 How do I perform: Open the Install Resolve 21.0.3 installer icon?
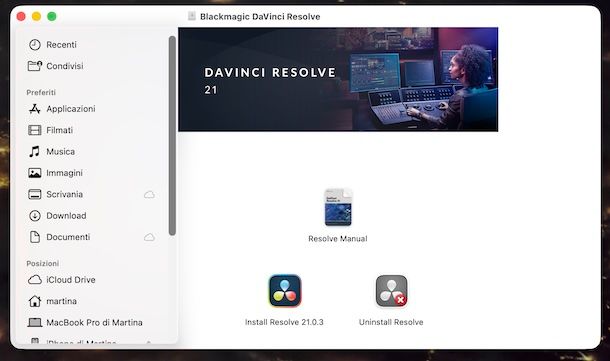[285, 291]
